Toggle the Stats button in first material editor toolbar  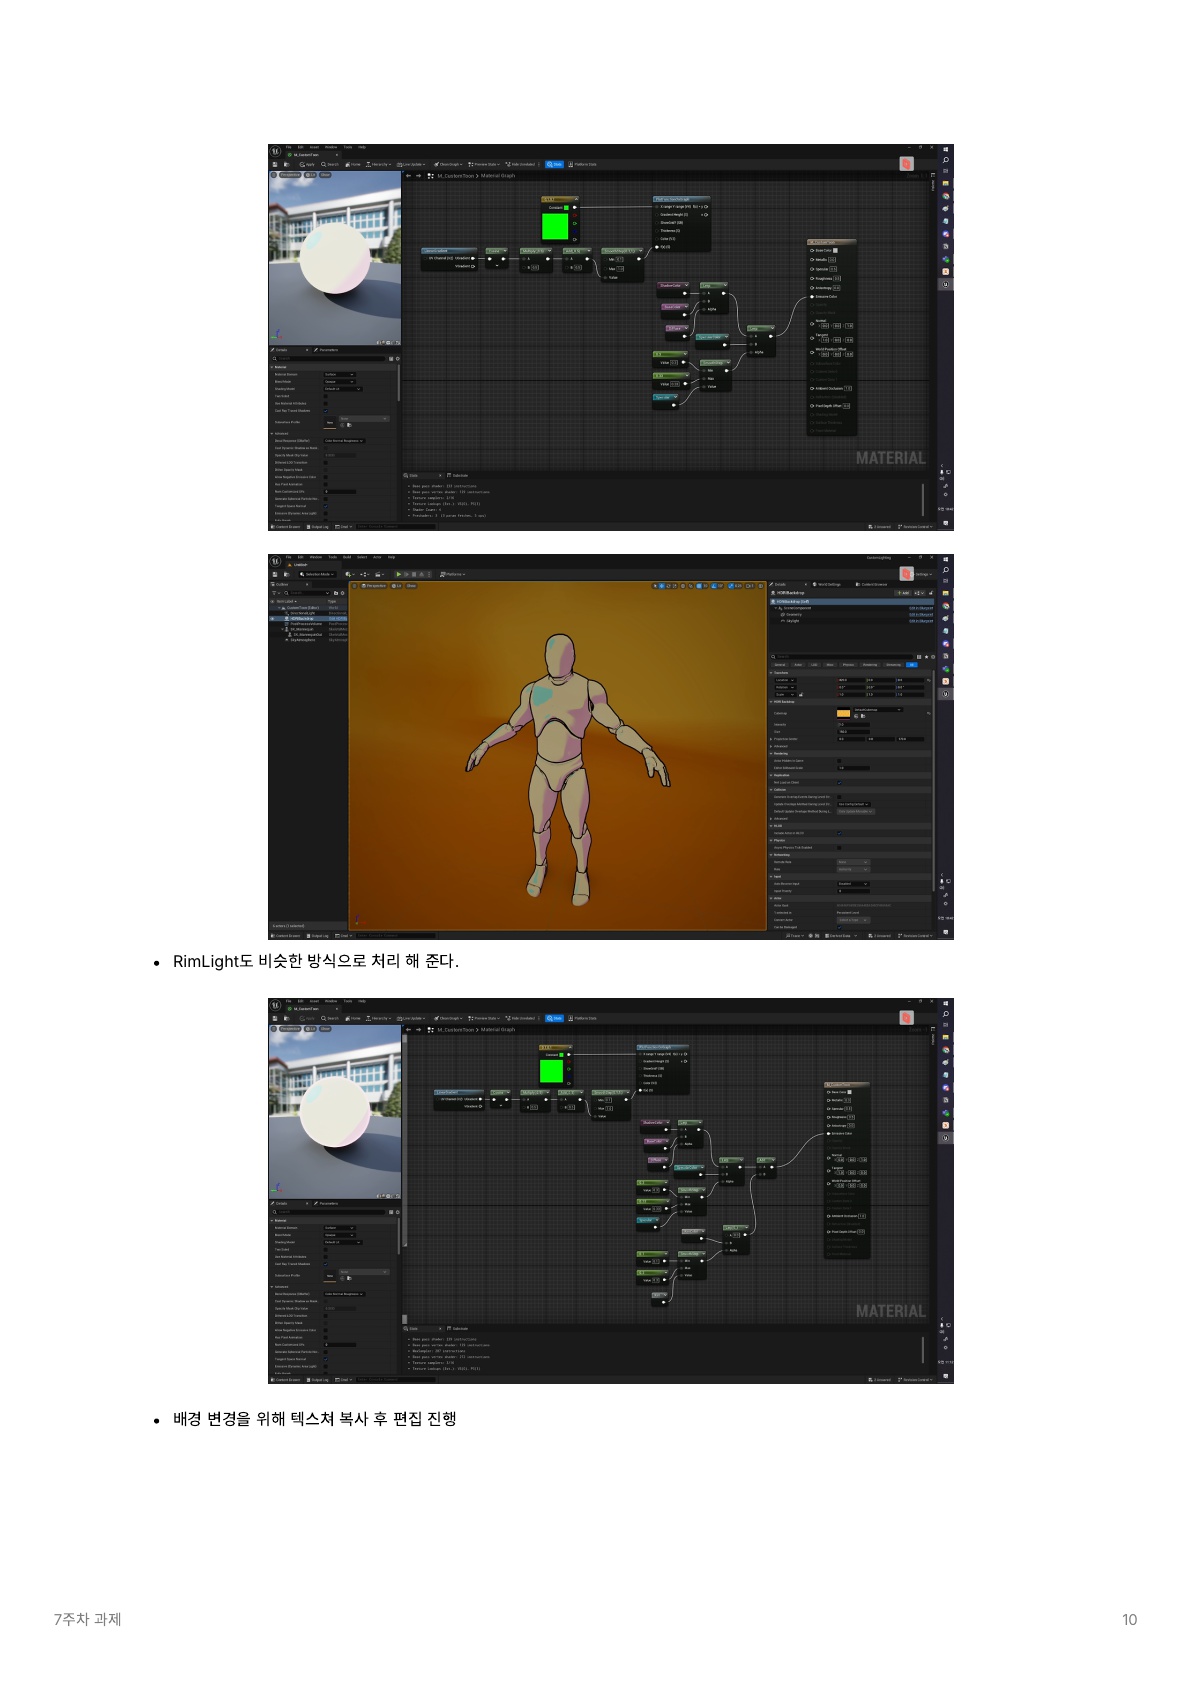click(554, 164)
